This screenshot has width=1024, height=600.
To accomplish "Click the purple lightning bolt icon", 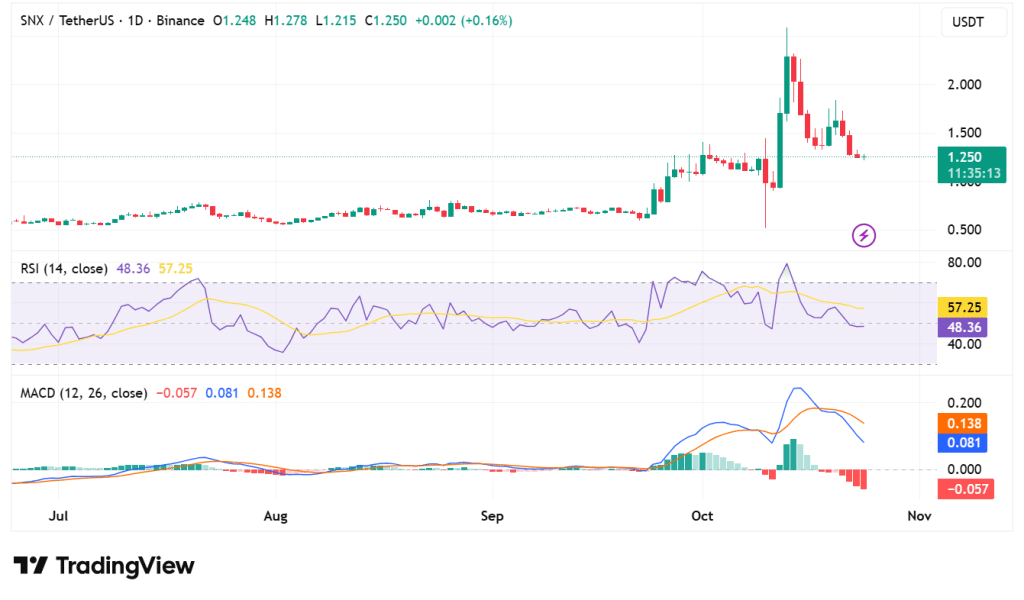I will click(864, 236).
